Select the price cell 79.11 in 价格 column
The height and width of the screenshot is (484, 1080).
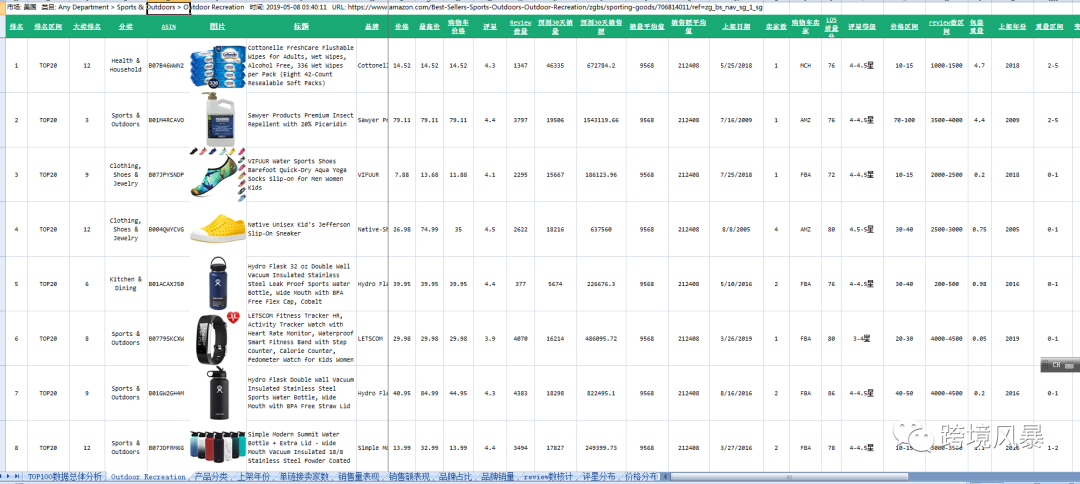click(x=402, y=120)
